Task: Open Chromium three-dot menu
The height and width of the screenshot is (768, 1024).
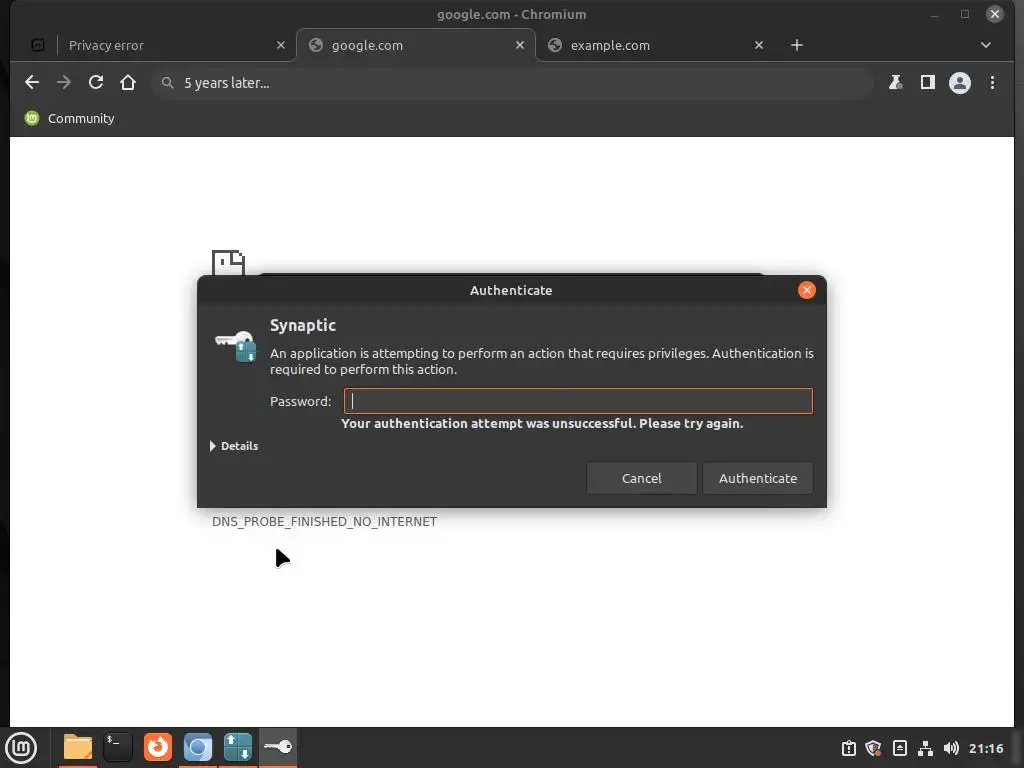Action: point(992,82)
